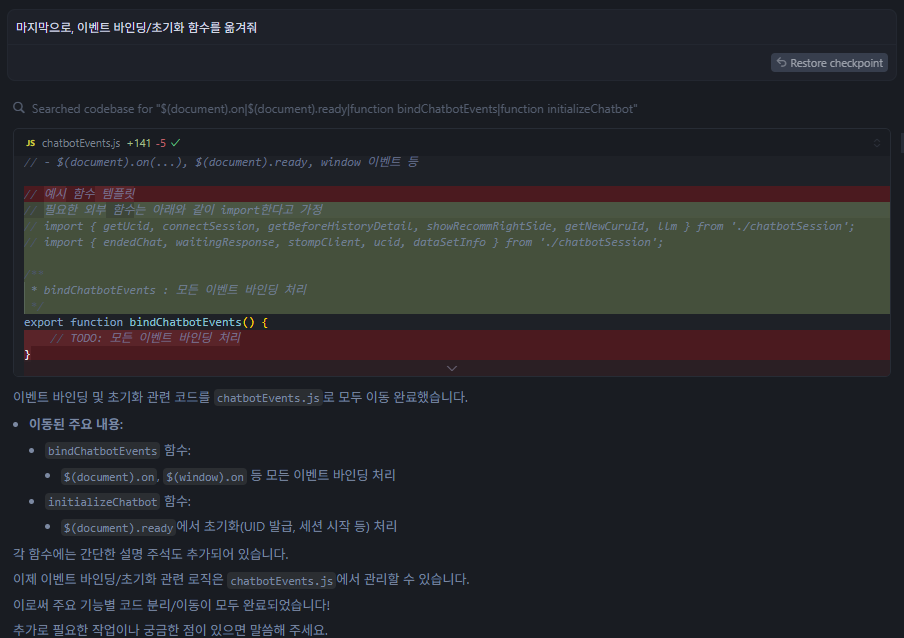Click the magnifier icon beside Searched codebase
Screen dimensions: 904x638
coord(19,108)
